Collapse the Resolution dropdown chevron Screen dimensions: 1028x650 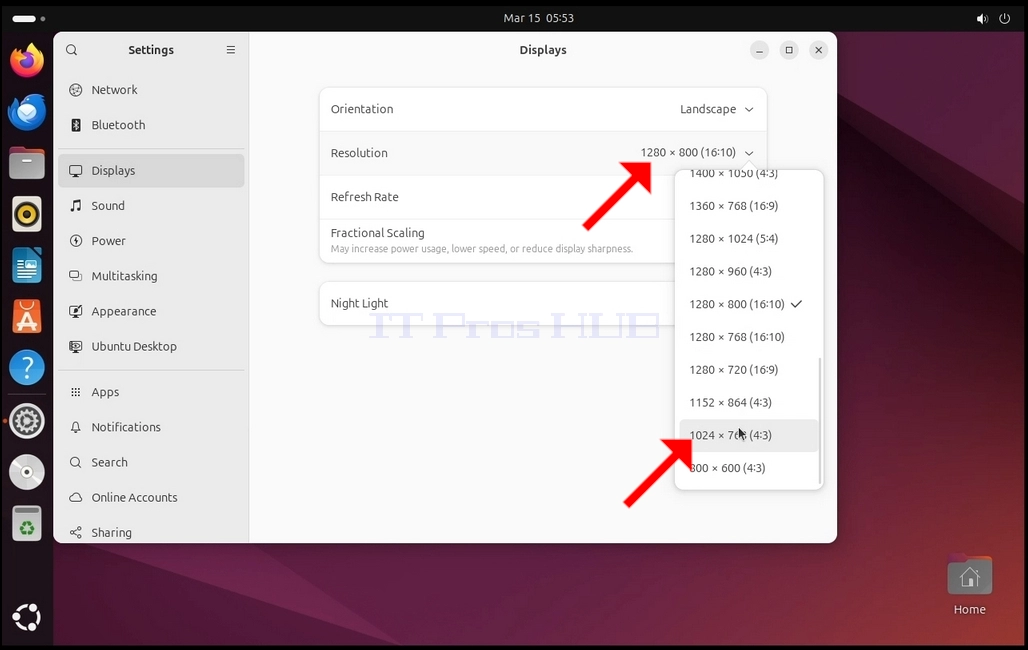tap(749, 153)
